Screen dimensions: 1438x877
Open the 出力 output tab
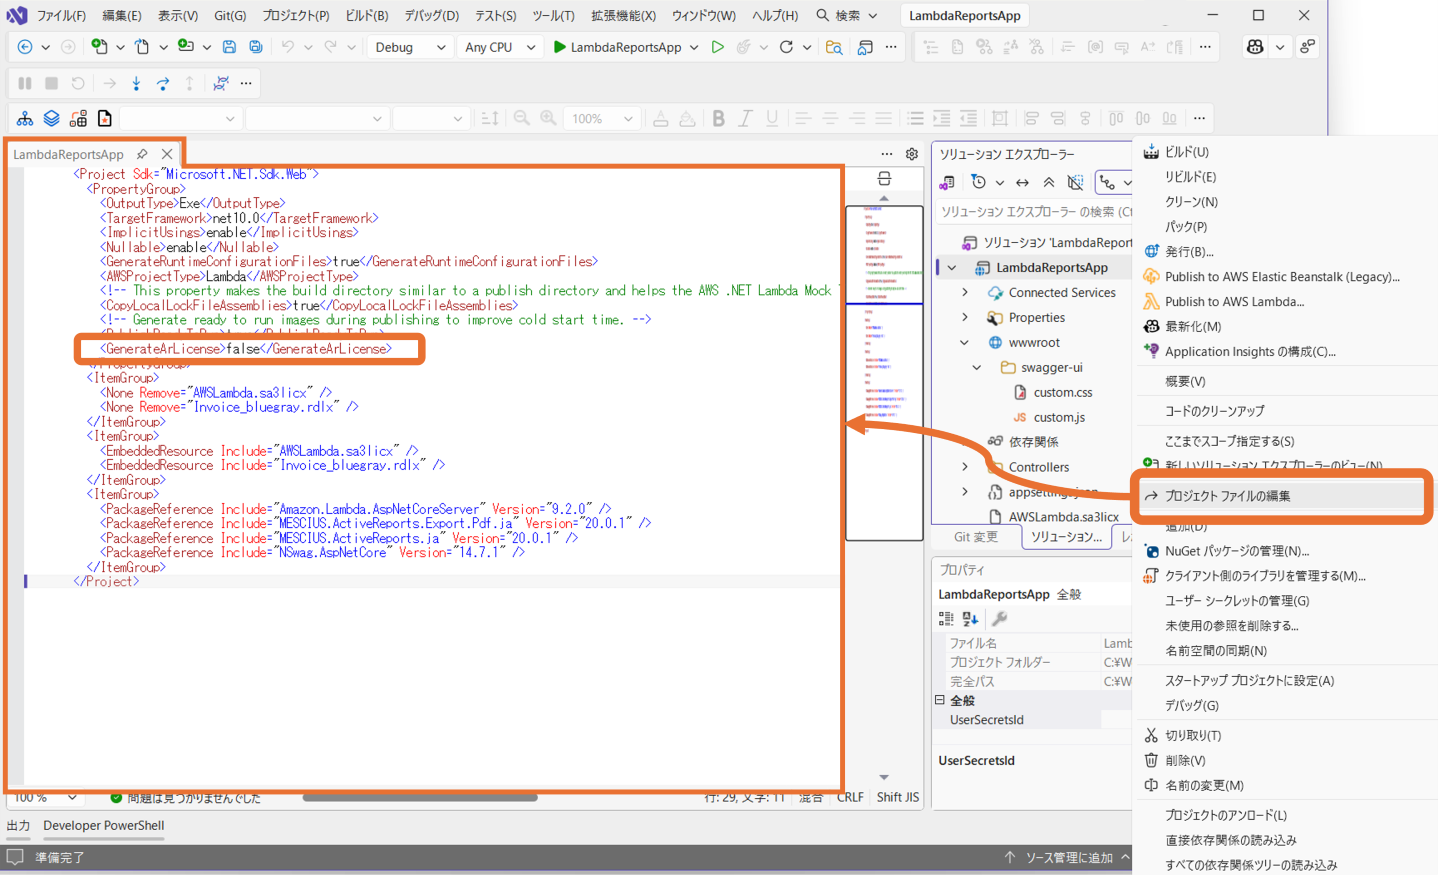(x=18, y=825)
